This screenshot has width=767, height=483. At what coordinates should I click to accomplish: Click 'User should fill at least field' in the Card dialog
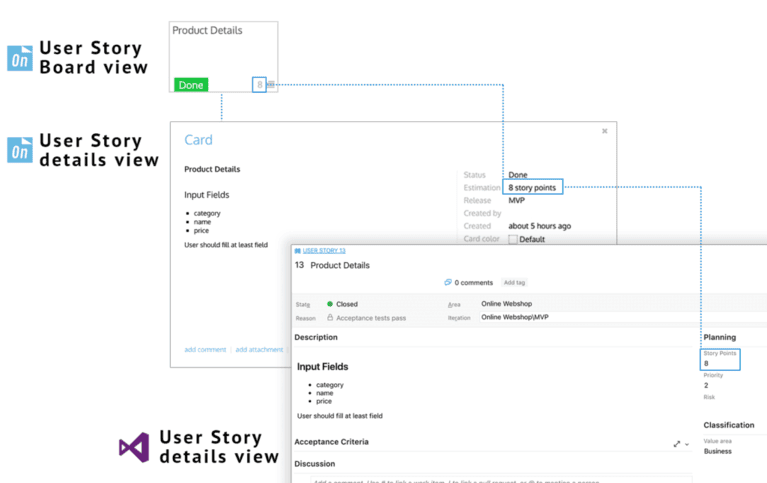(x=226, y=245)
